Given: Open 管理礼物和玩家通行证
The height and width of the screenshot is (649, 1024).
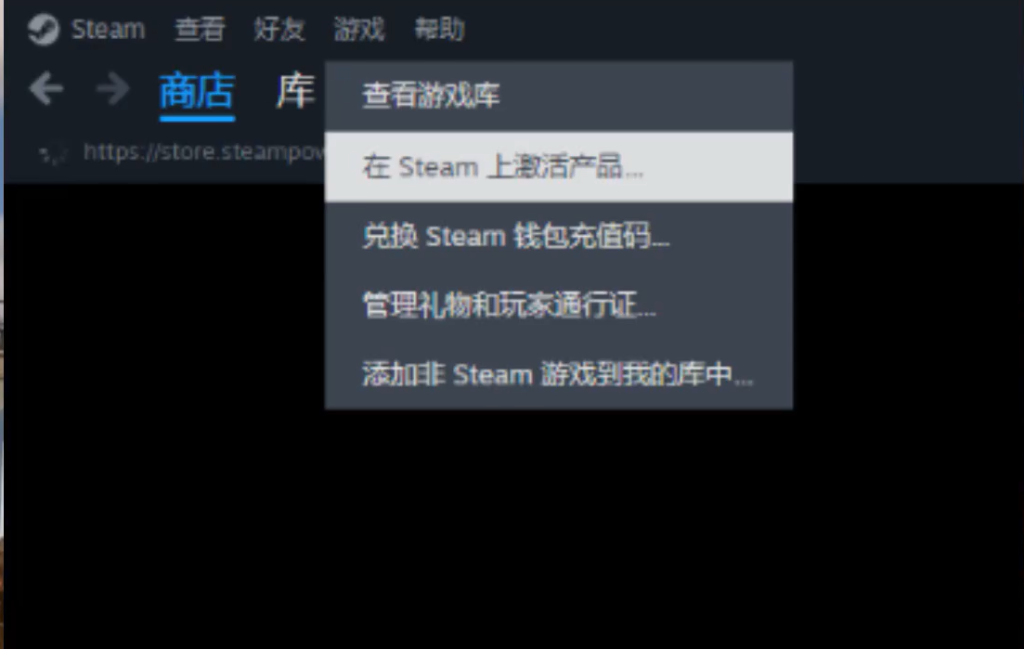Looking at the screenshot, I should tap(559, 305).
